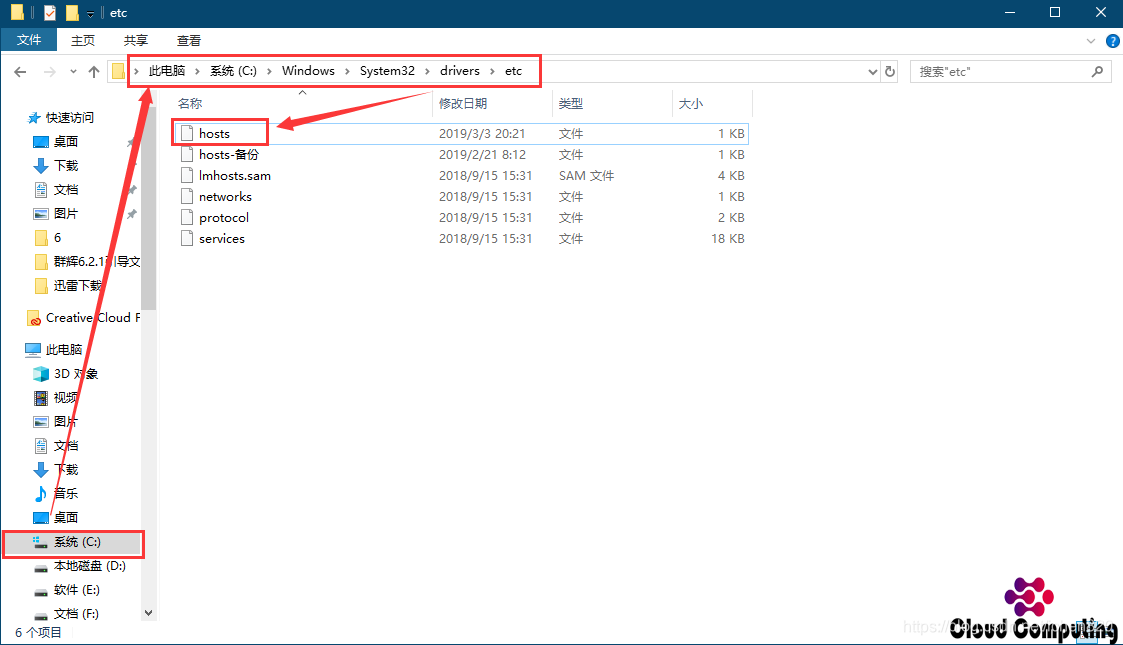Open the recent locations dropdown
The width and height of the screenshot is (1123, 645).
[73, 72]
